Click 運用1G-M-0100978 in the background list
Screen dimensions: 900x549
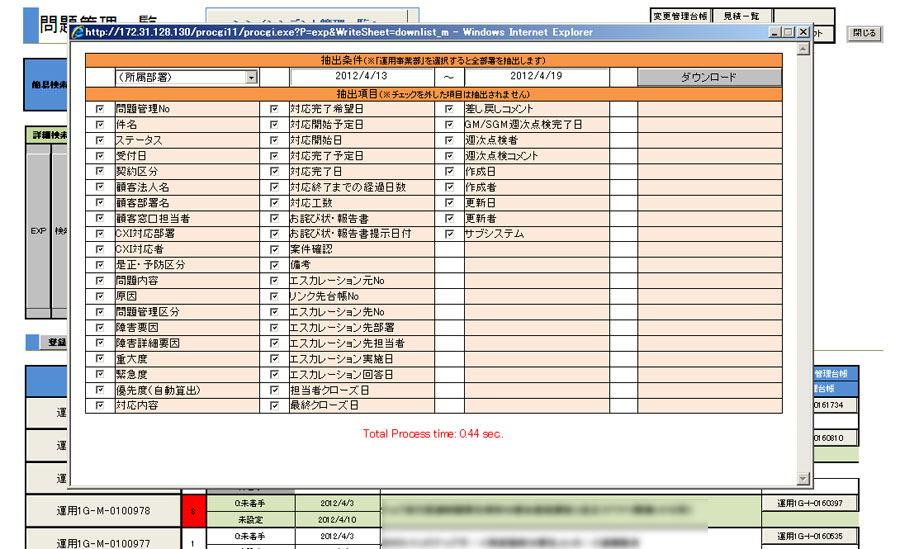(x=103, y=511)
